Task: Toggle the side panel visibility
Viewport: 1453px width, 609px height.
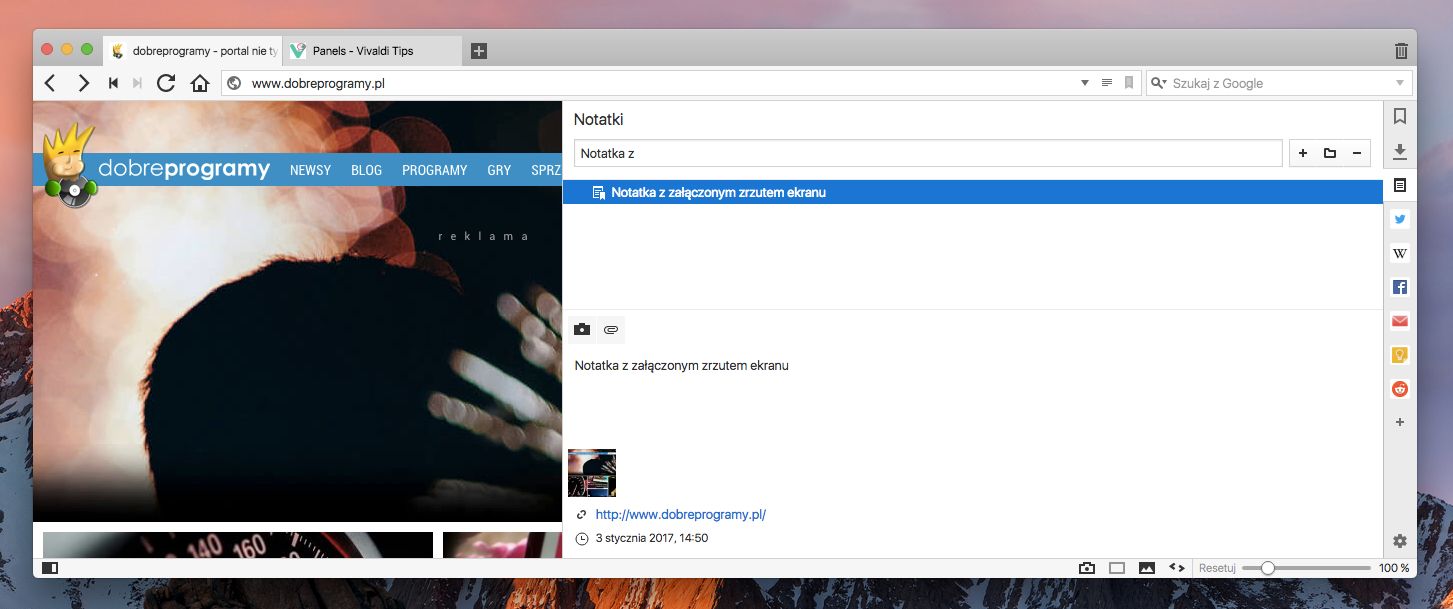Action: [x=49, y=568]
